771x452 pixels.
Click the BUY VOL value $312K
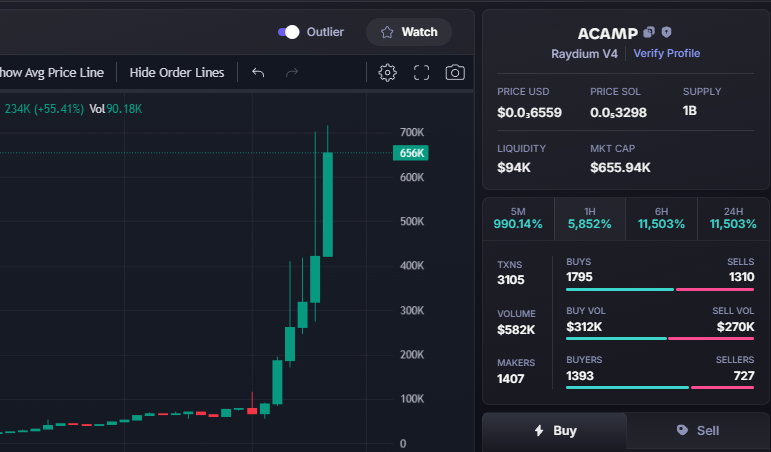tap(584, 327)
